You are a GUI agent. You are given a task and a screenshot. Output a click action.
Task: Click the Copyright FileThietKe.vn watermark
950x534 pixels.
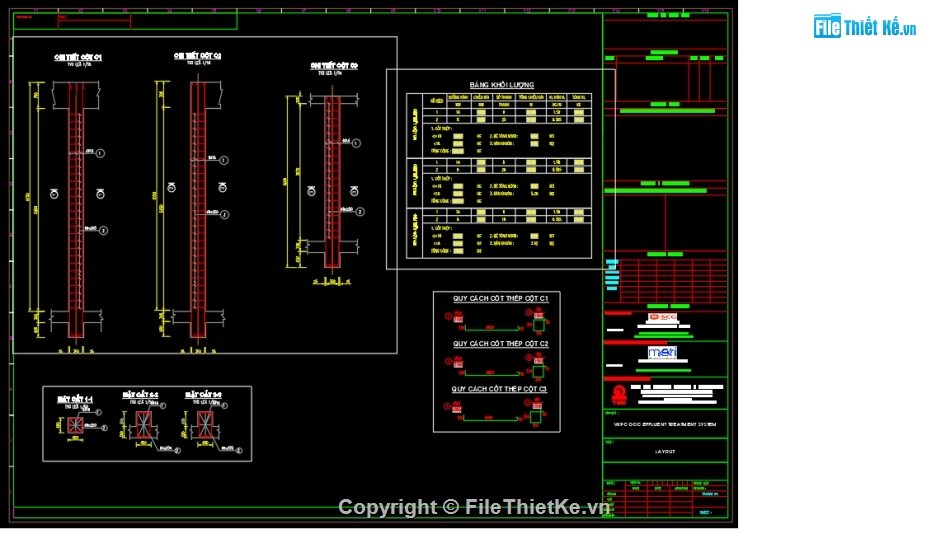(474, 508)
